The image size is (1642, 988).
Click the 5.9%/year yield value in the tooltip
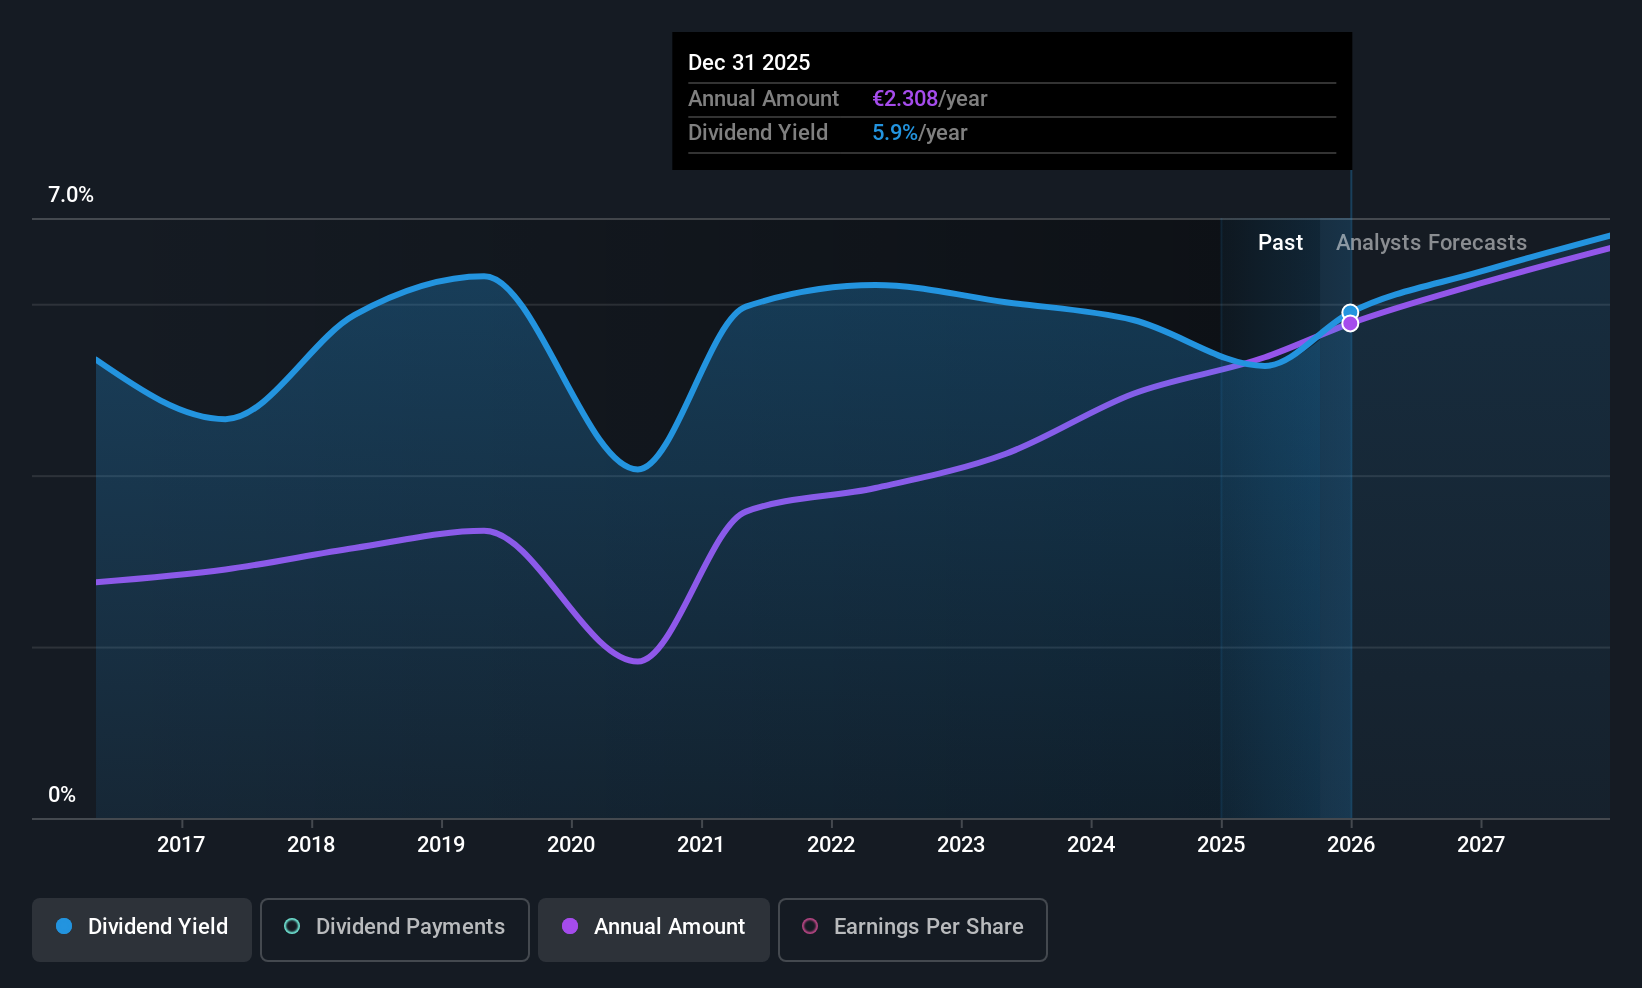click(919, 133)
